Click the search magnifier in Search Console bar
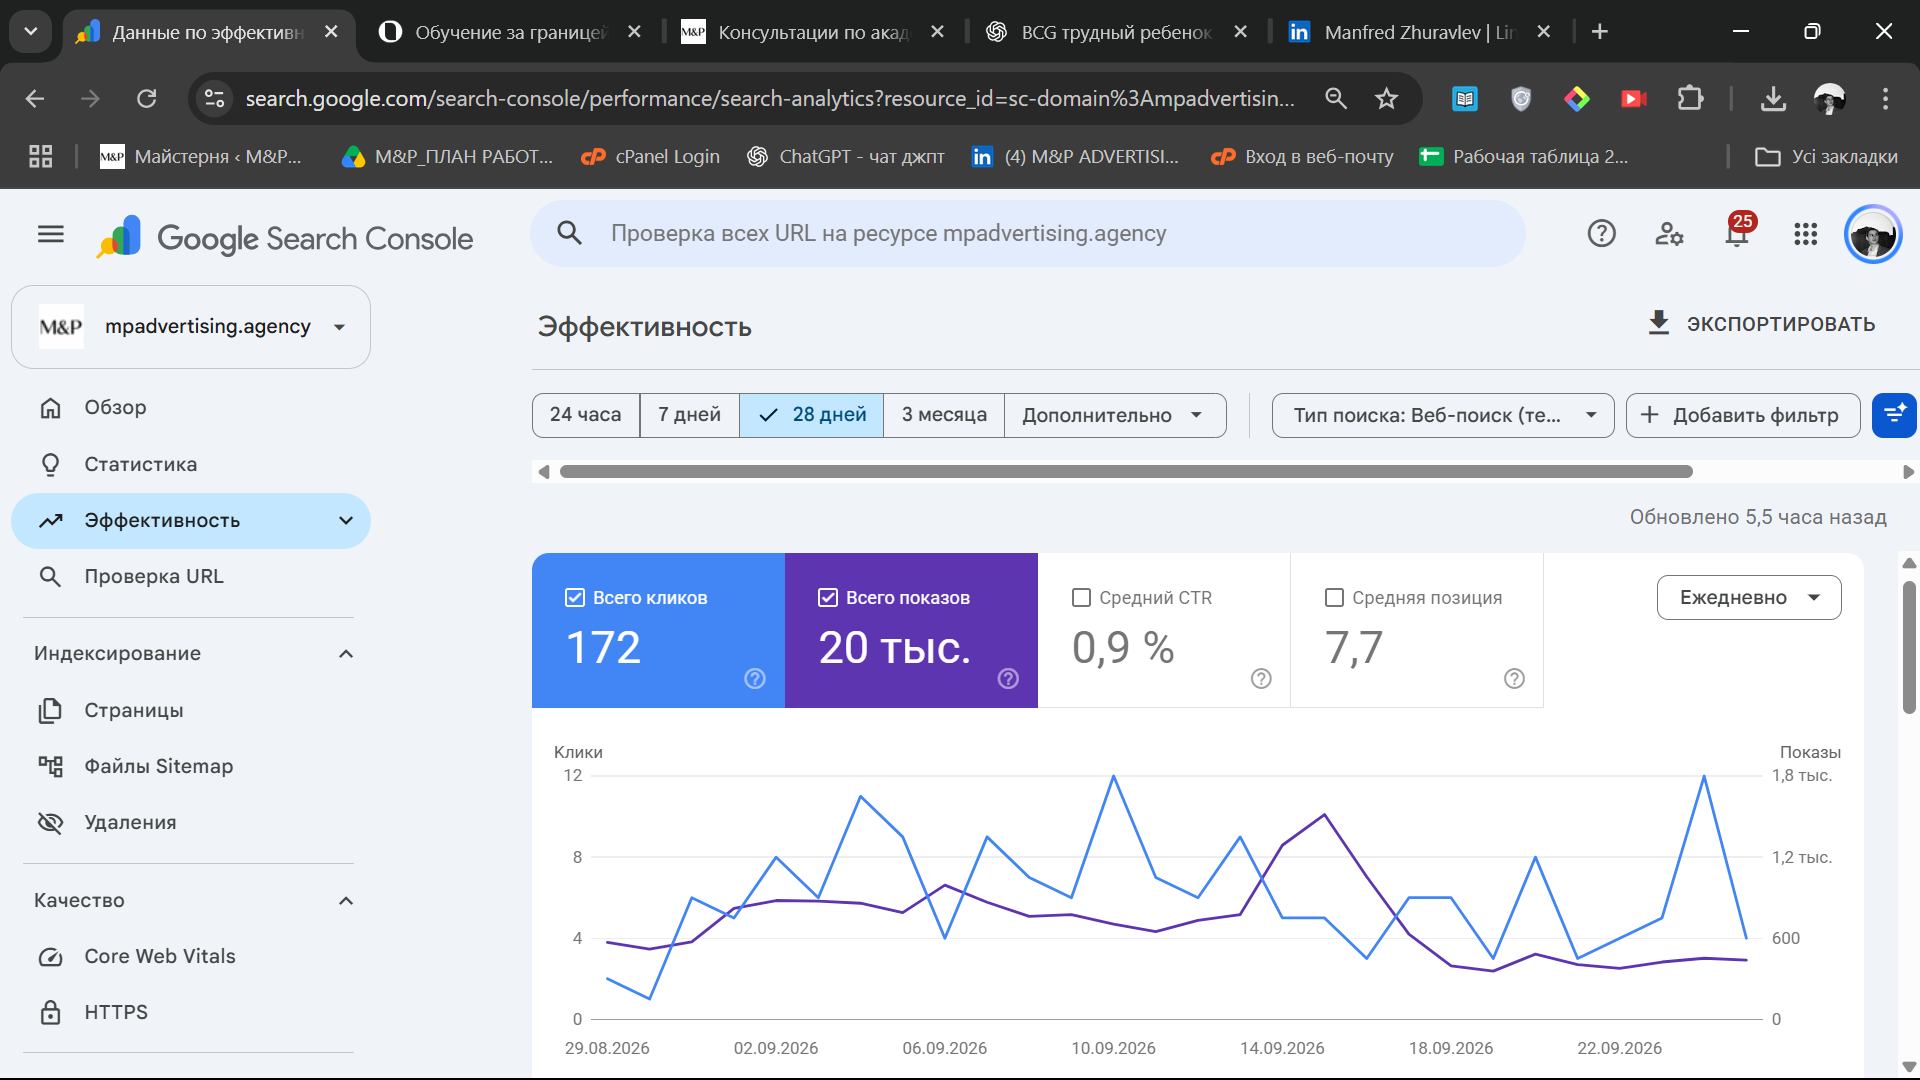 click(x=569, y=233)
